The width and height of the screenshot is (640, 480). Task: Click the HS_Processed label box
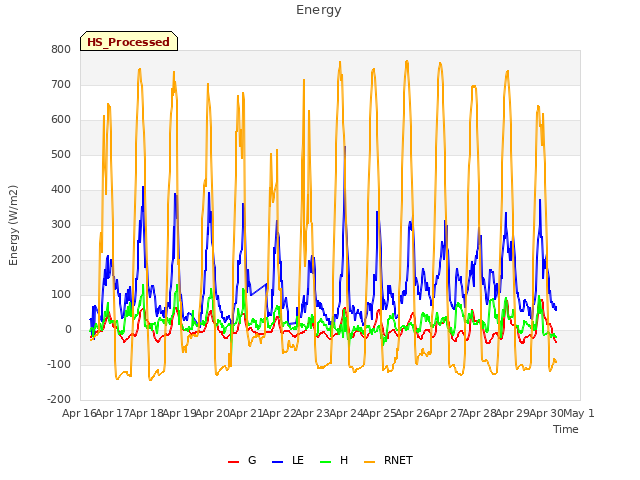(x=129, y=41)
